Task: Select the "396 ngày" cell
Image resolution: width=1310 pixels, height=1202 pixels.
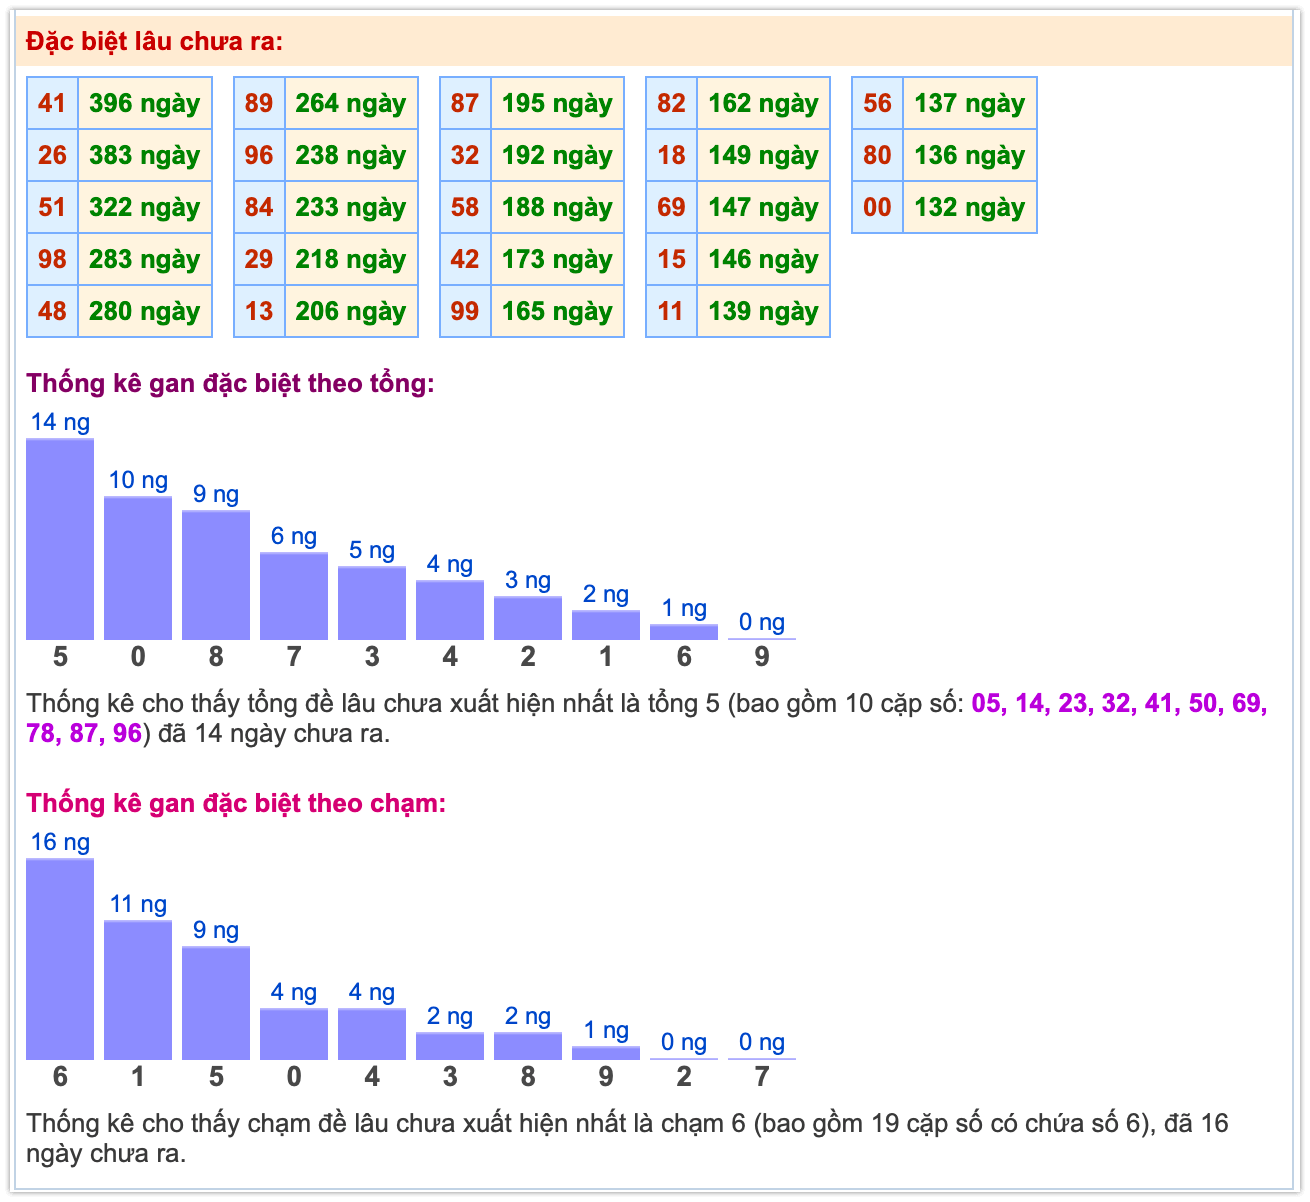Action: pyautogui.click(x=144, y=103)
